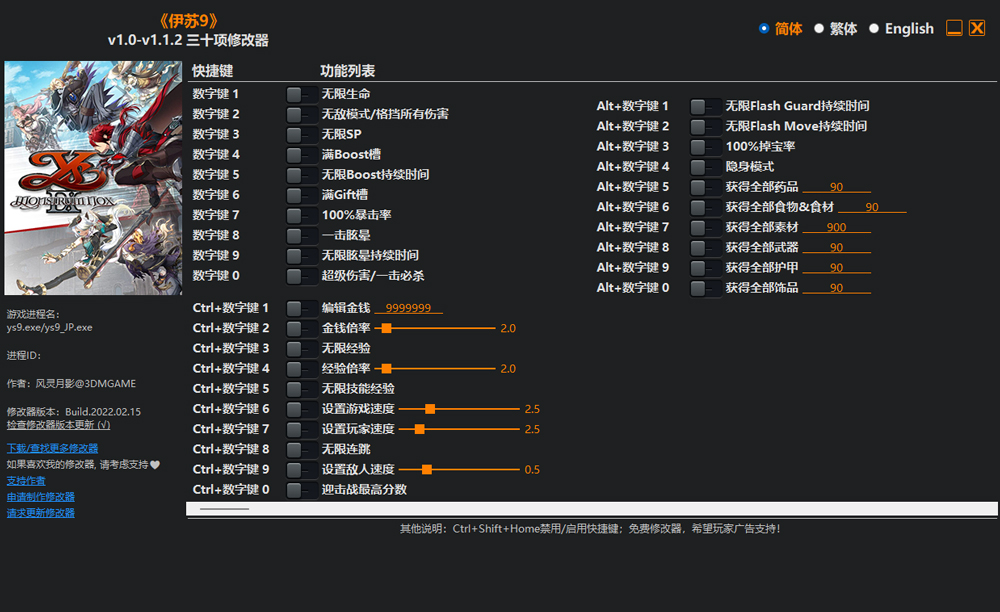Enable 超级伤害/一击必杀 toggle
Viewport: 1000px width, 612px height.
tap(301, 276)
